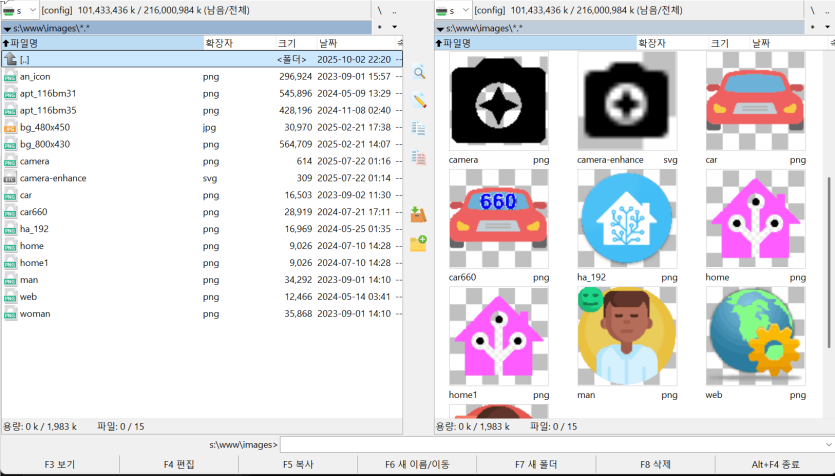Click the PNG file icon beside web

(x=10, y=297)
